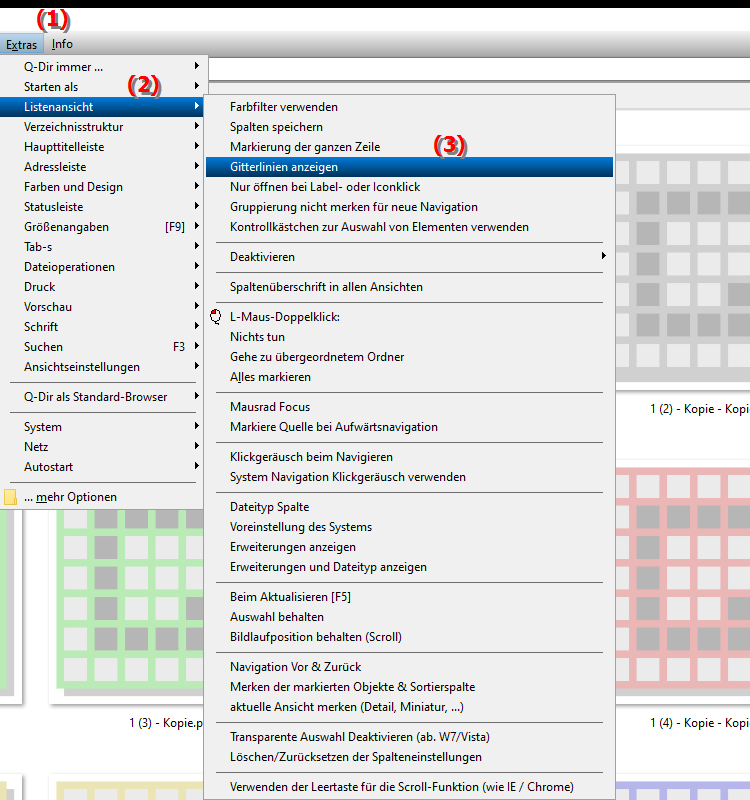The image size is (750, 800).
Task: Toggle Spaltenüberschrift in allen Ansichten
Action: (409, 287)
